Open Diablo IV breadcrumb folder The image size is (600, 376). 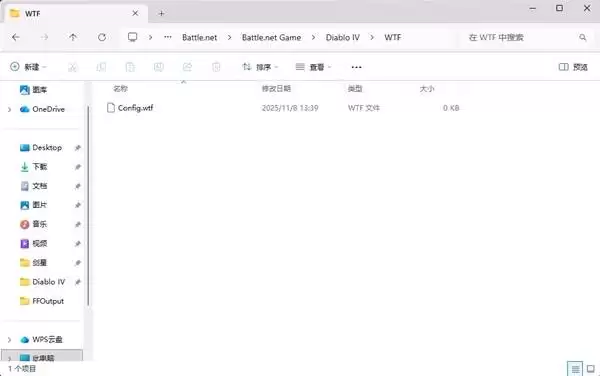click(342, 37)
